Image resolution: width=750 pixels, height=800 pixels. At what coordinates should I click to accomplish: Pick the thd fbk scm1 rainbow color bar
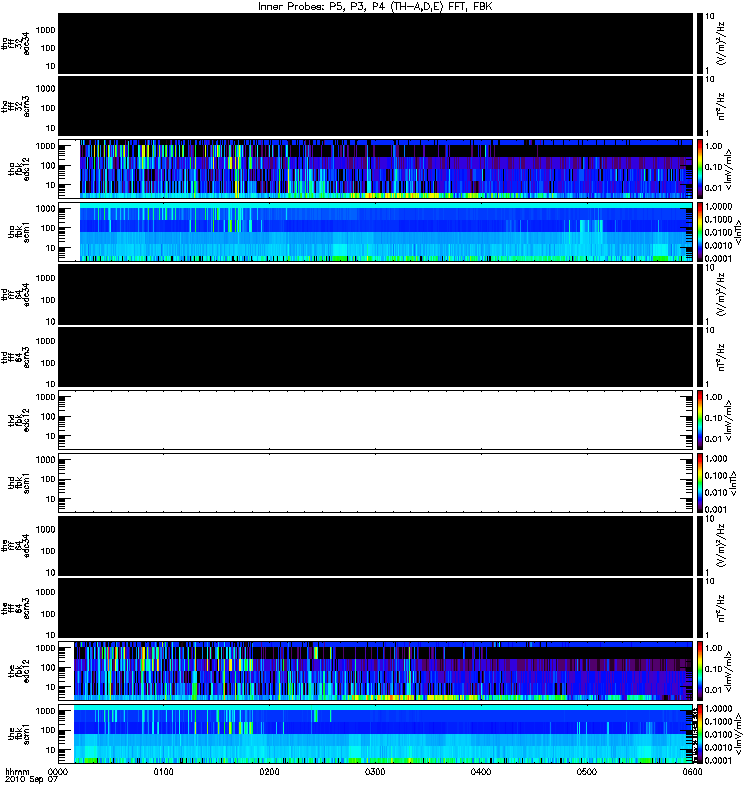pyautogui.click(x=700, y=483)
